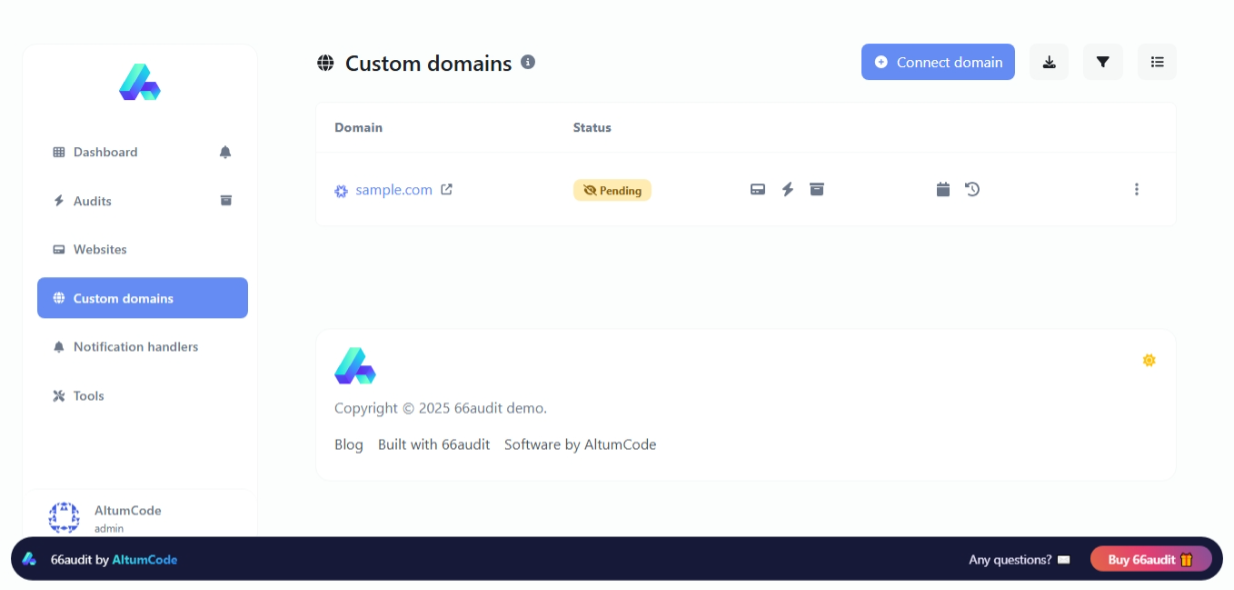Viewport: 1234px width, 590px height.
Task: Toggle the light/dark theme sun icon
Action: click(x=1149, y=360)
